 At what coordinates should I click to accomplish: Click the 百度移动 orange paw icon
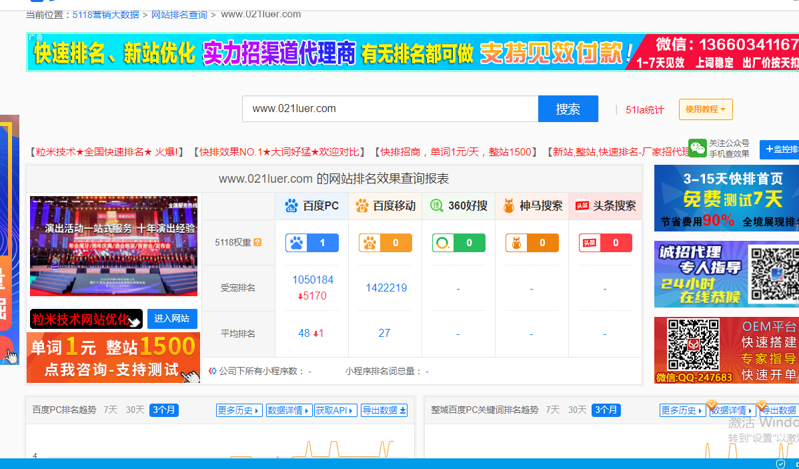point(362,205)
